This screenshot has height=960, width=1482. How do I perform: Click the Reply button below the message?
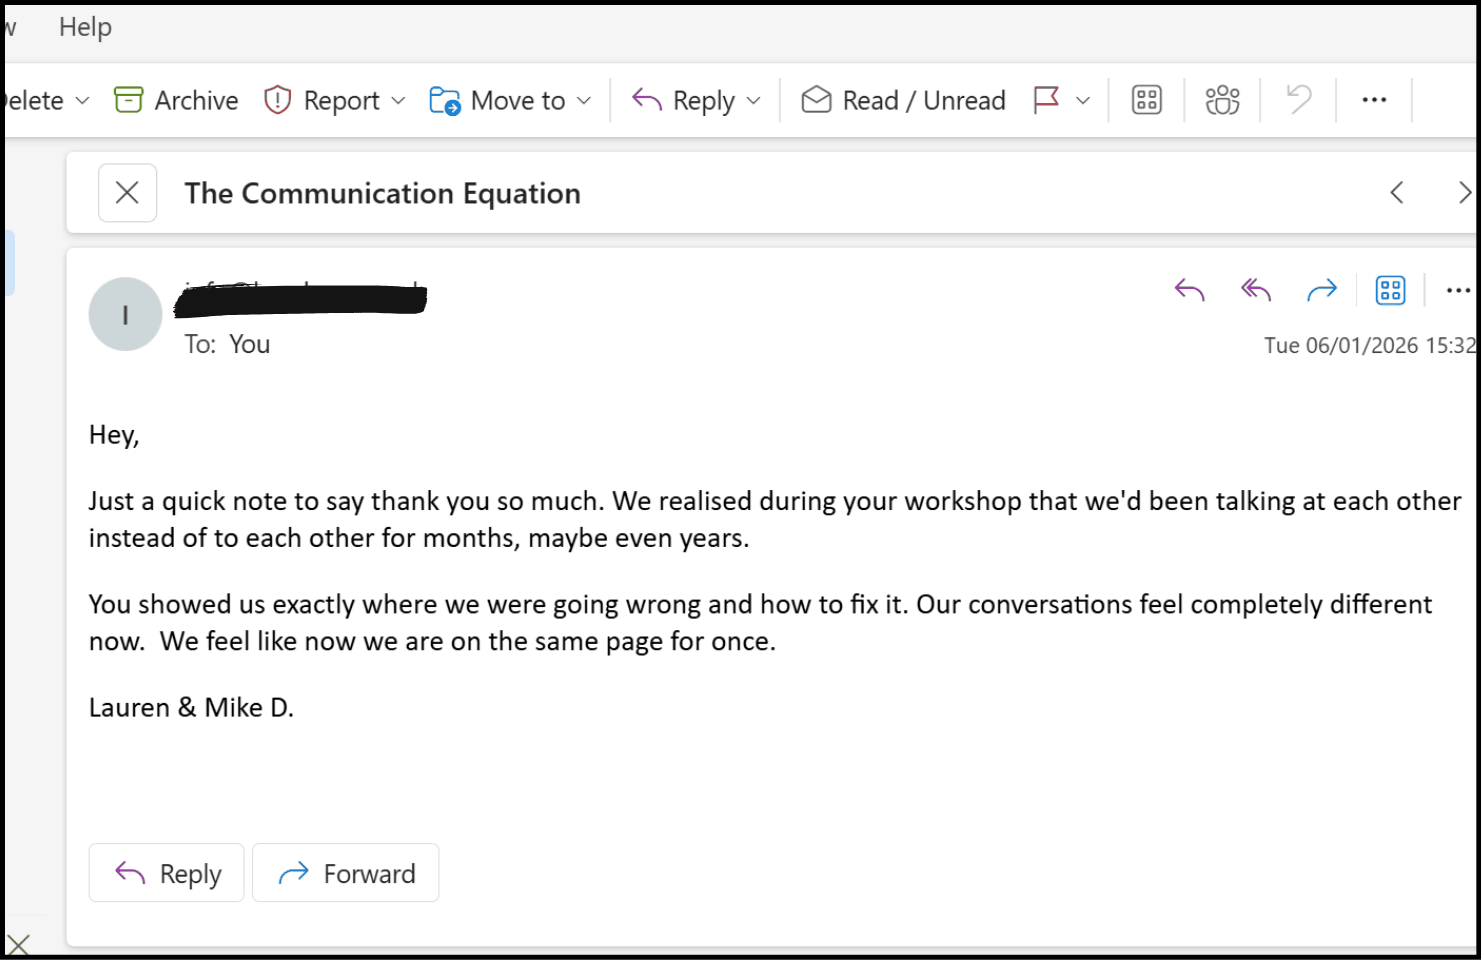(x=167, y=873)
